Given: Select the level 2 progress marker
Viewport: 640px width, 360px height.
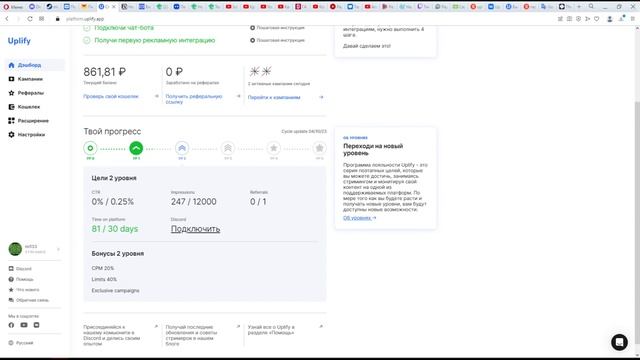Looking at the screenshot, I should tap(182, 148).
